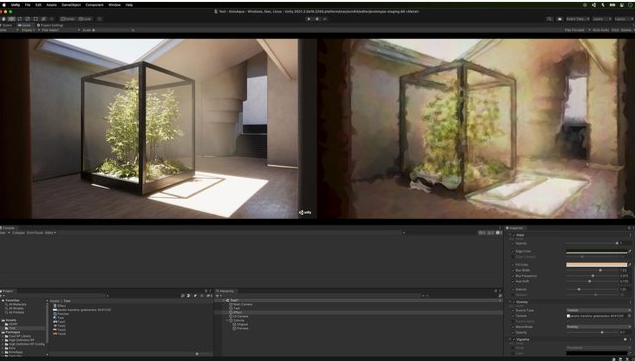Collapse the Overlay component foldout
635x361 pixels.
pos(510,302)
